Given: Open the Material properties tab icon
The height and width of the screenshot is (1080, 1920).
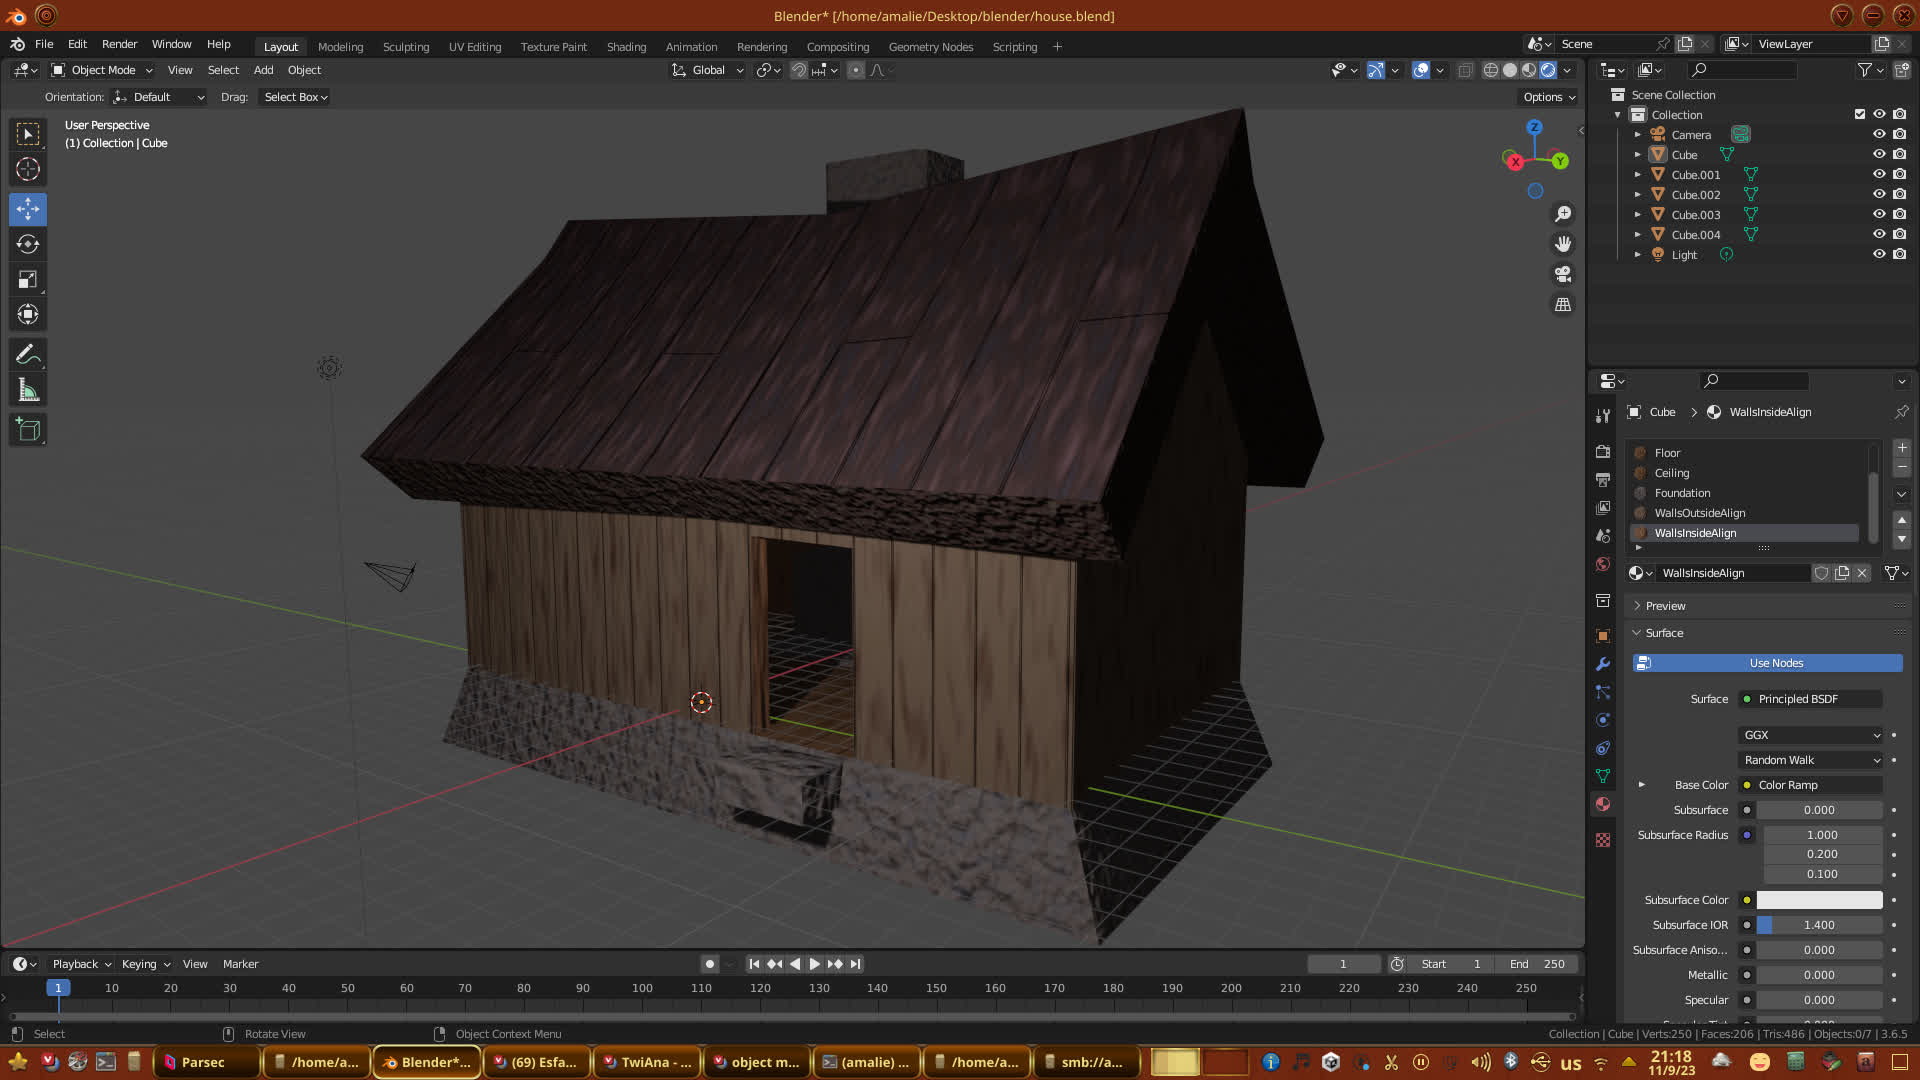Looking at the screenshot, I should point(1603,805).
